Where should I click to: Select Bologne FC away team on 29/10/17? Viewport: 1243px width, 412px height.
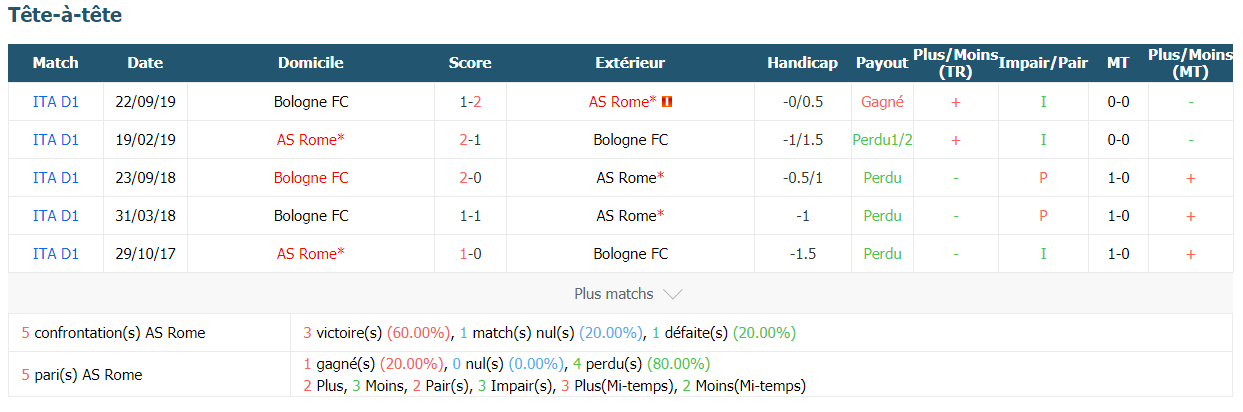(x=630, y=254)
